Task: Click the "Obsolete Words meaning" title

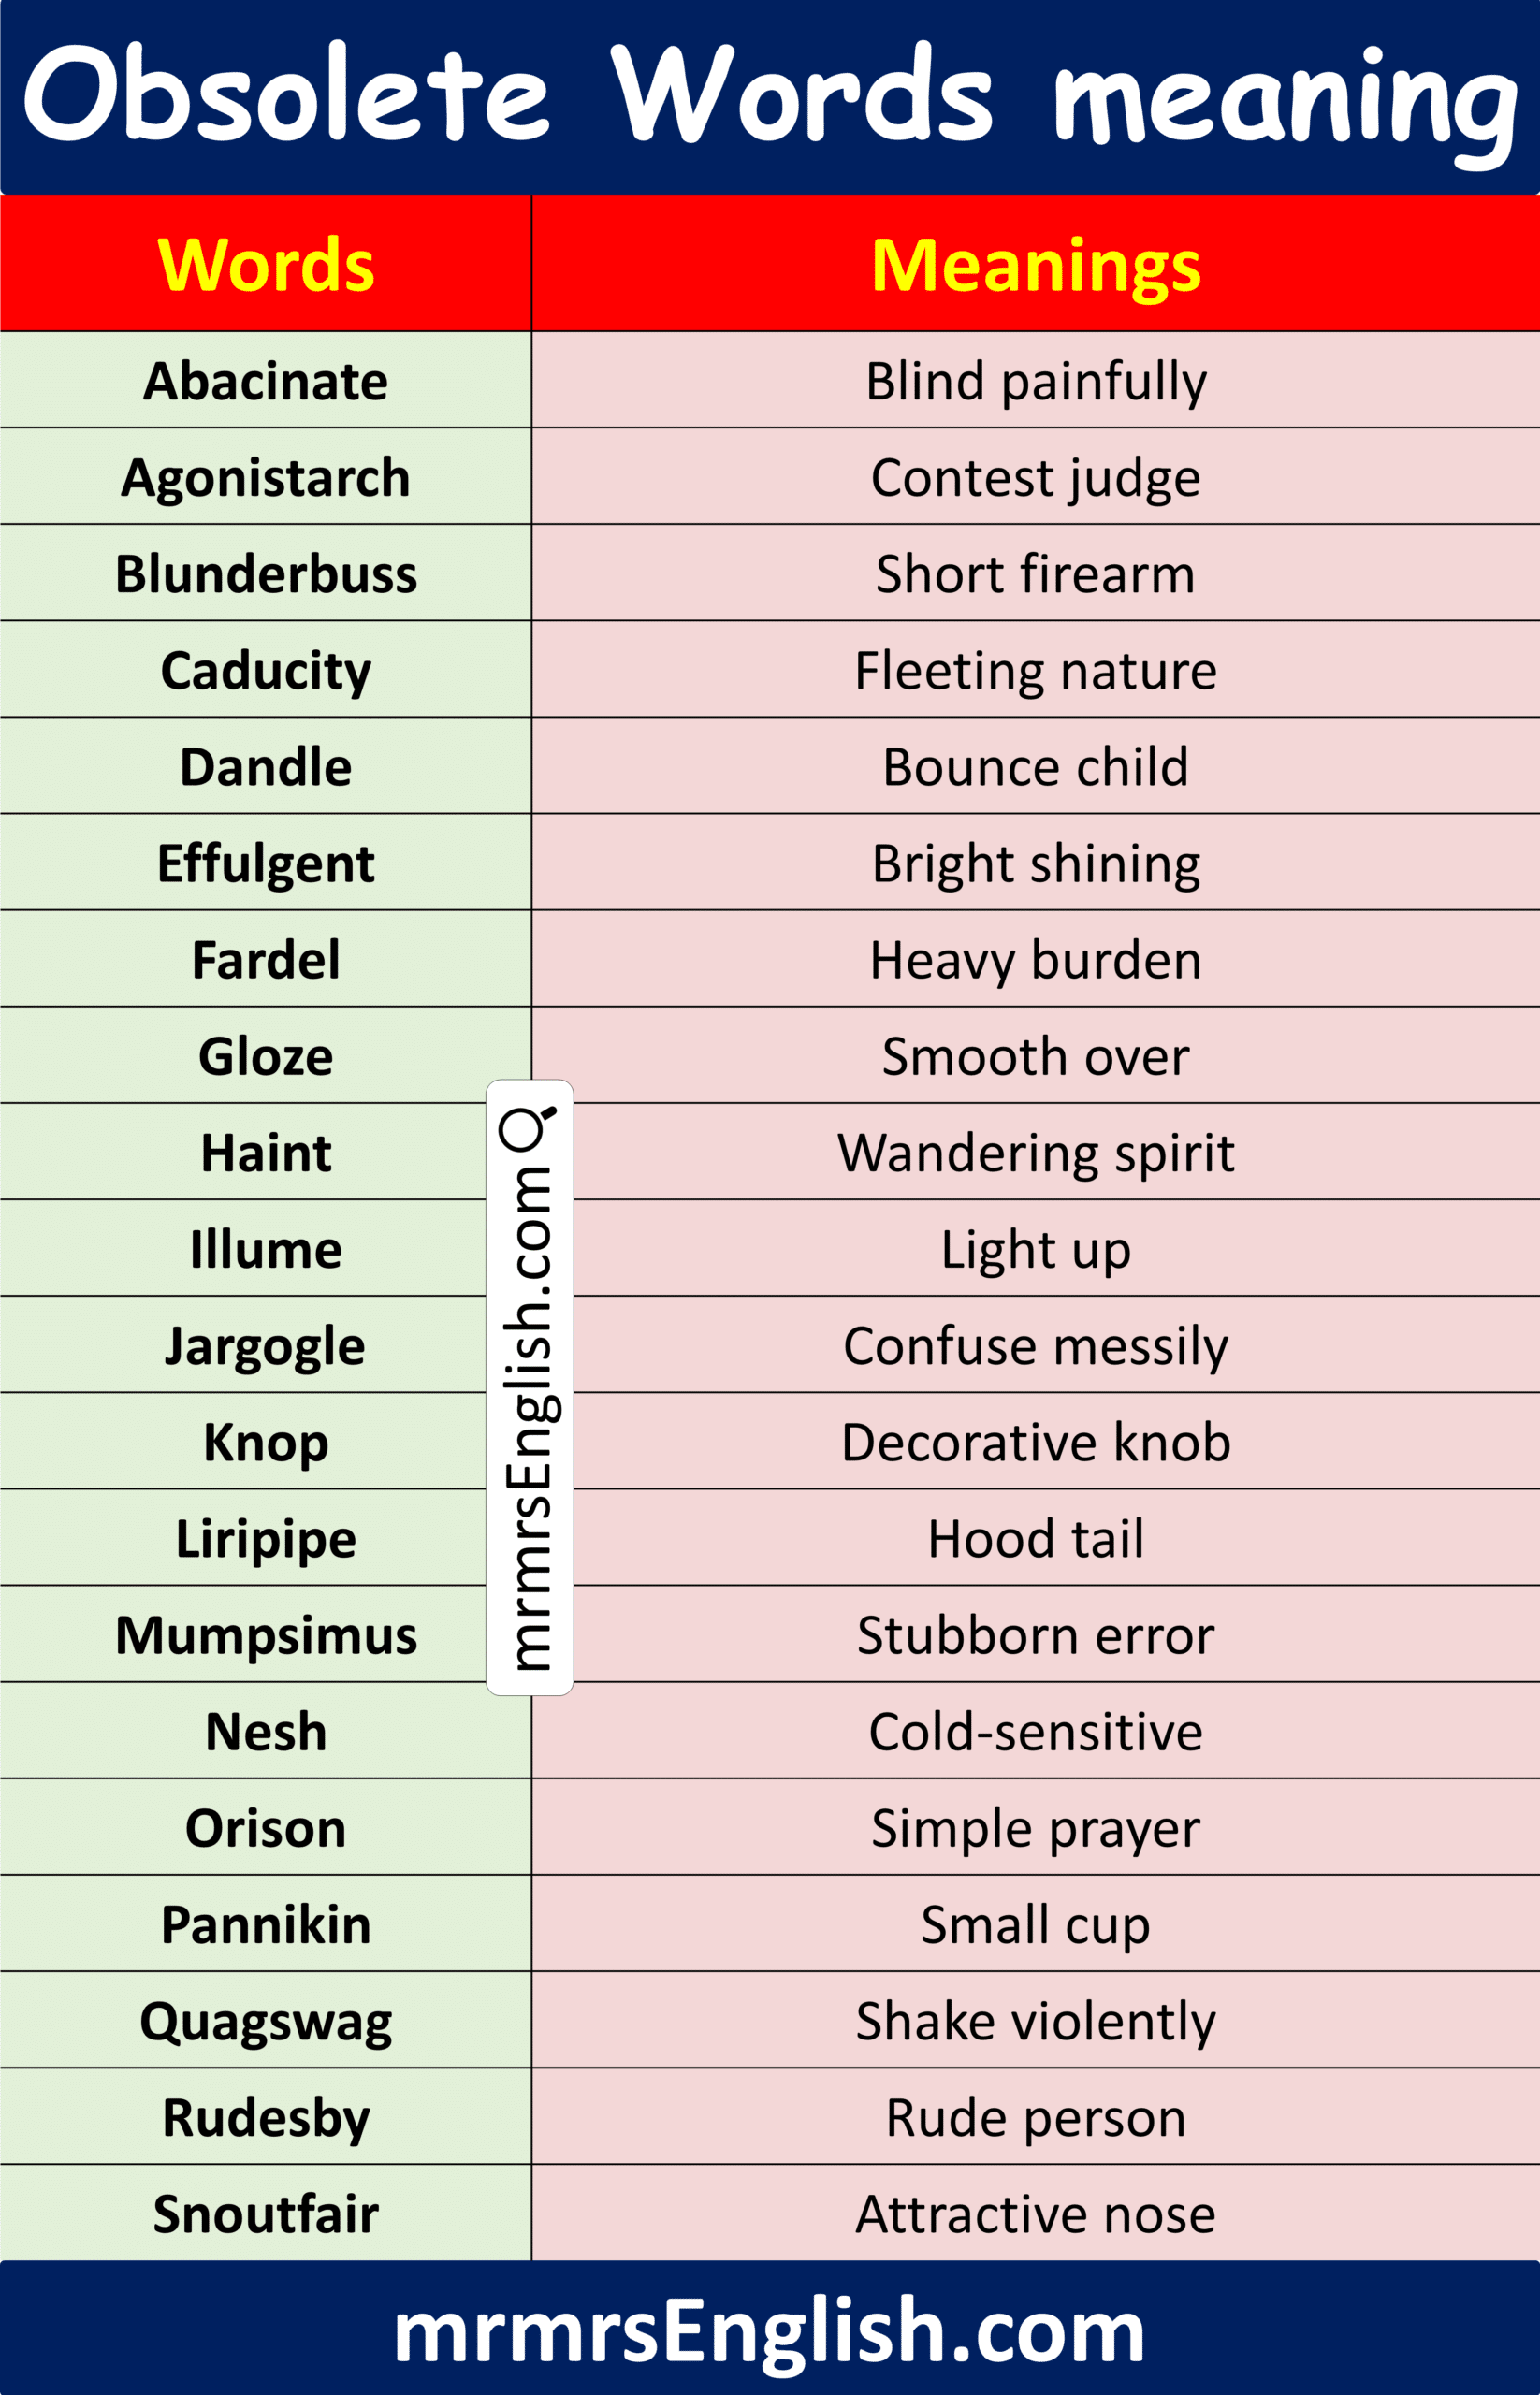Action: tap(769, 97)
